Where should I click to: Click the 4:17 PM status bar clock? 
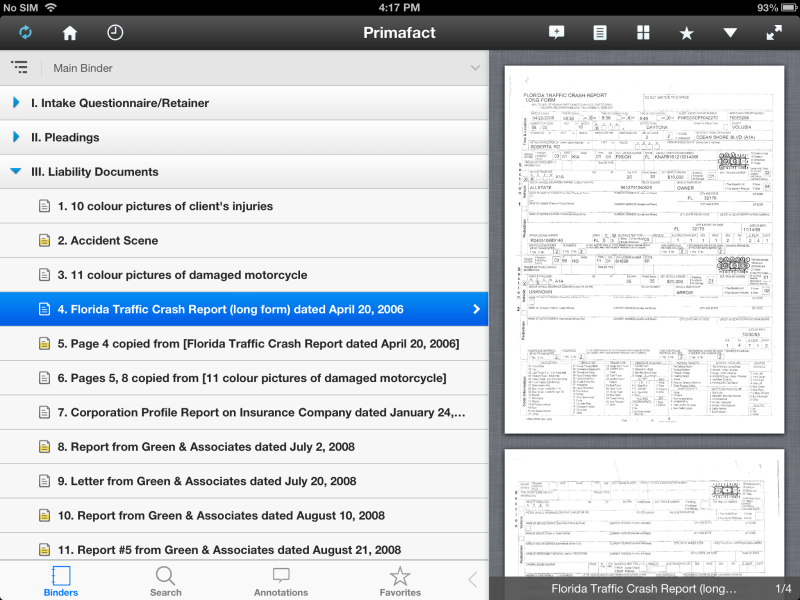click(x=399, y=8)
